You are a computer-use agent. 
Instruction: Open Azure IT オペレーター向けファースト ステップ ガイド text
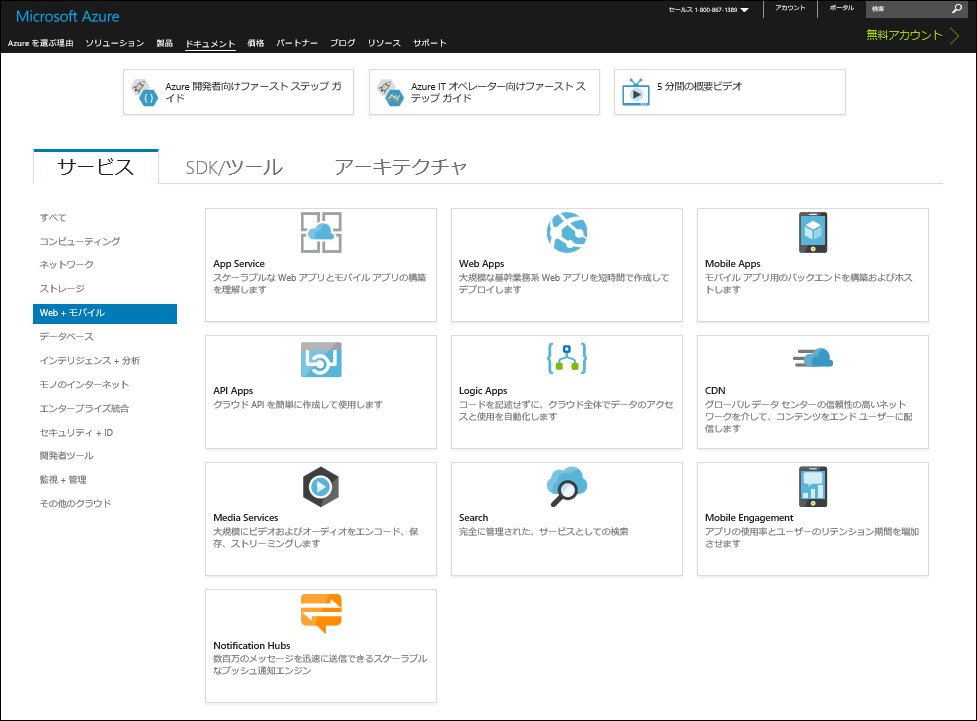coord(498,92)
